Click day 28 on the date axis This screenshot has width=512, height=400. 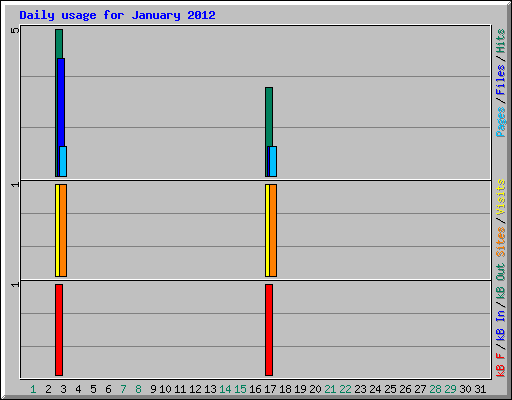(435, 389)
